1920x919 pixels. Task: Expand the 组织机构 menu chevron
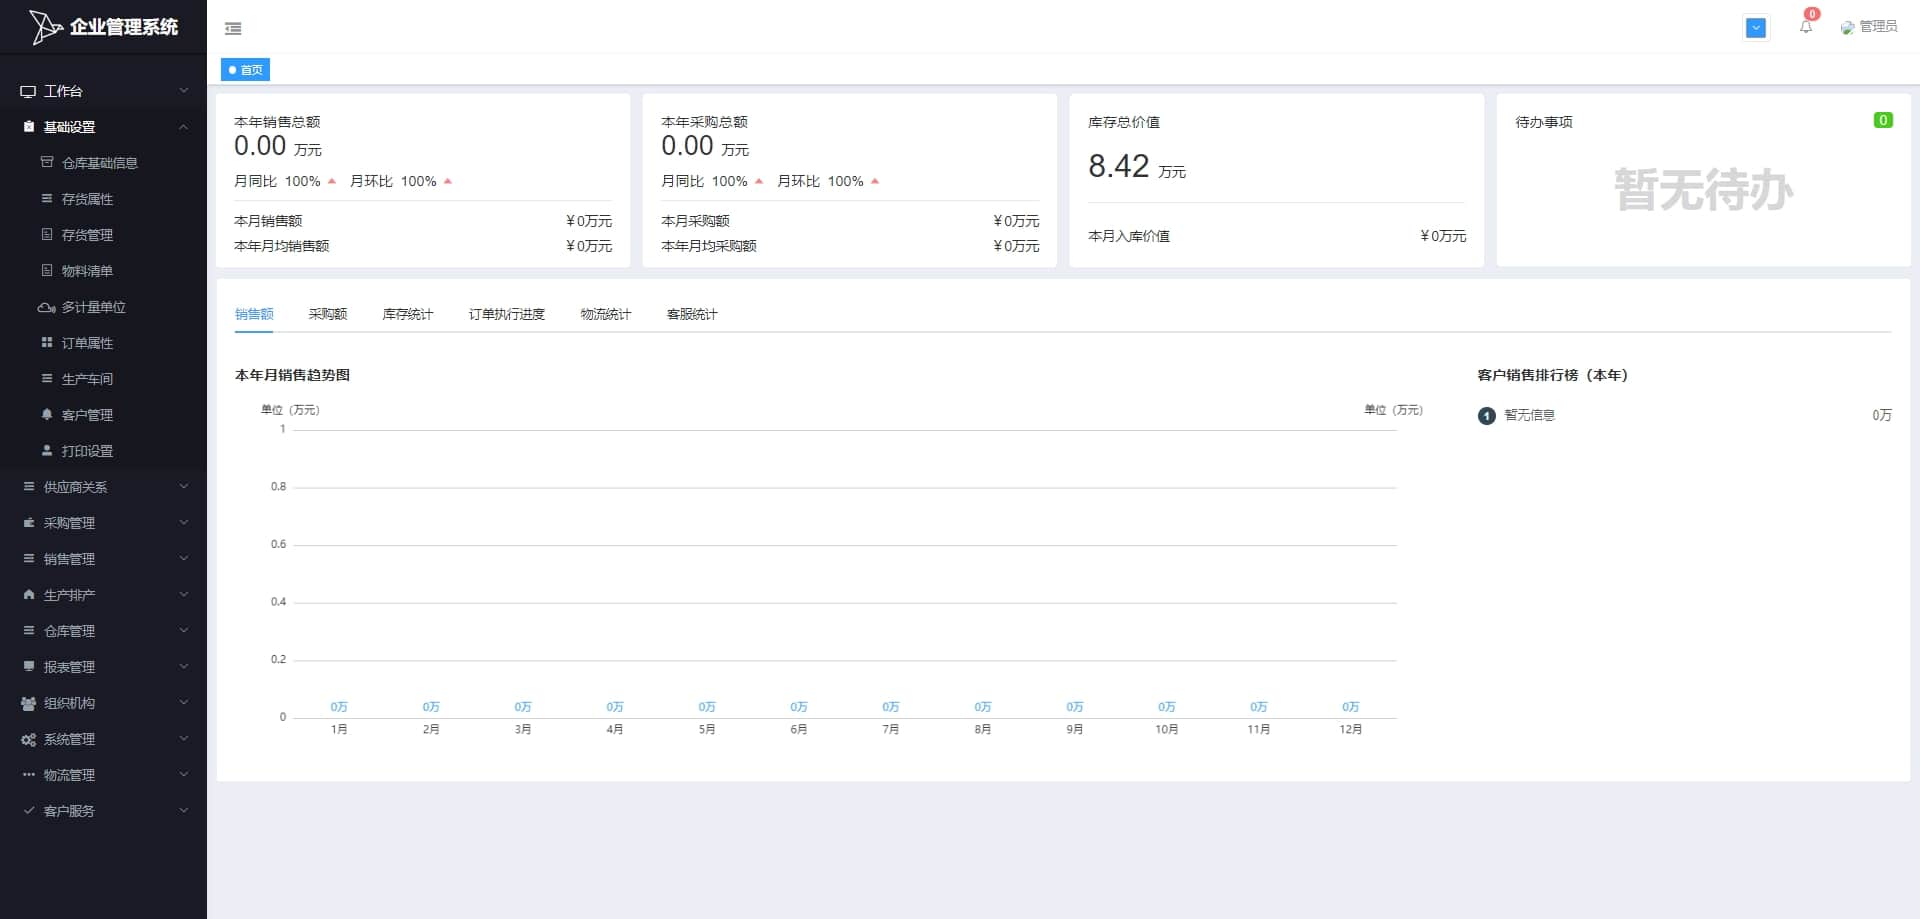pos(184,702)
